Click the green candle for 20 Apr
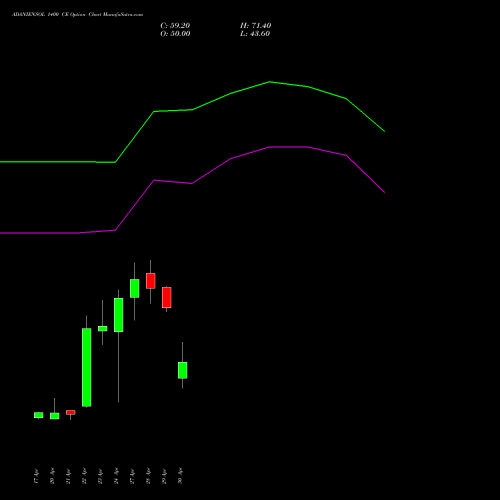Viewport: 500px width, 500px height. 55,416
